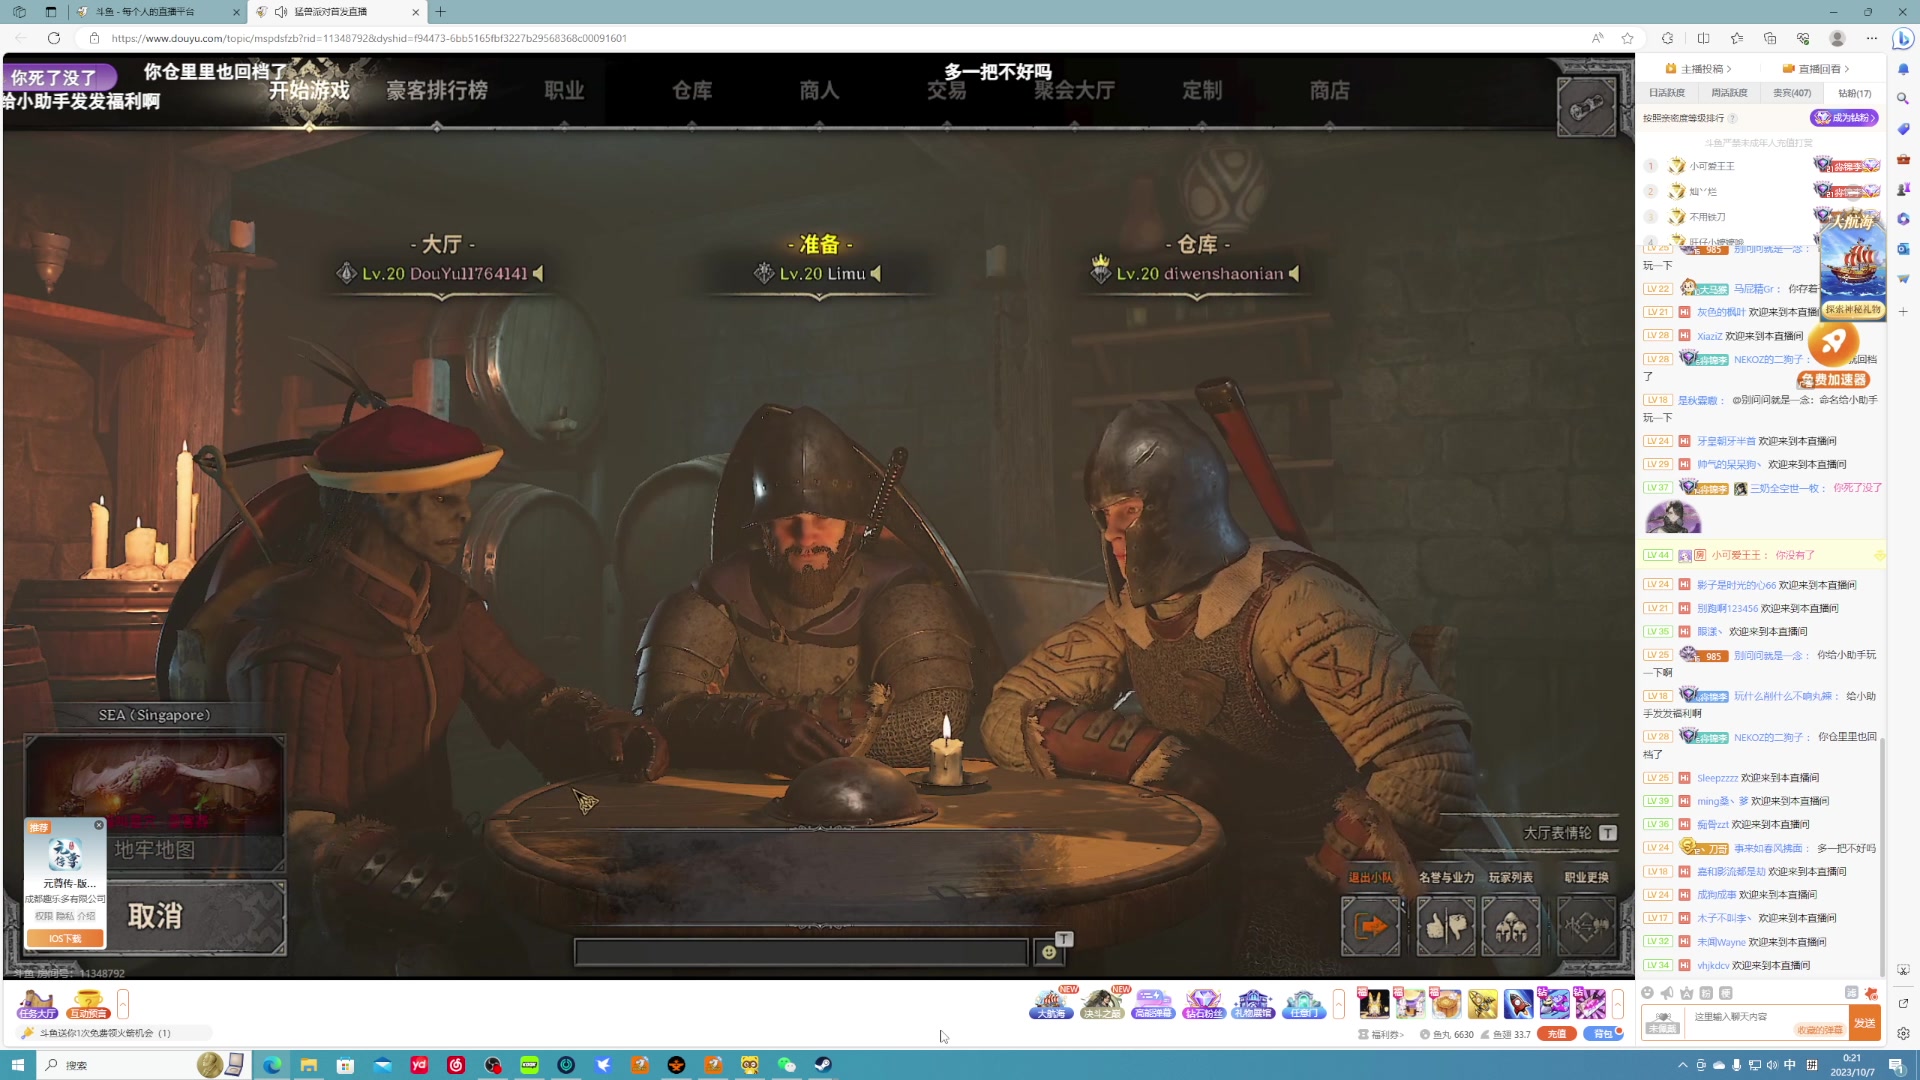Send the blue rocket gift
Screen dimensions: 1920x1080
coord(1518,1003)
